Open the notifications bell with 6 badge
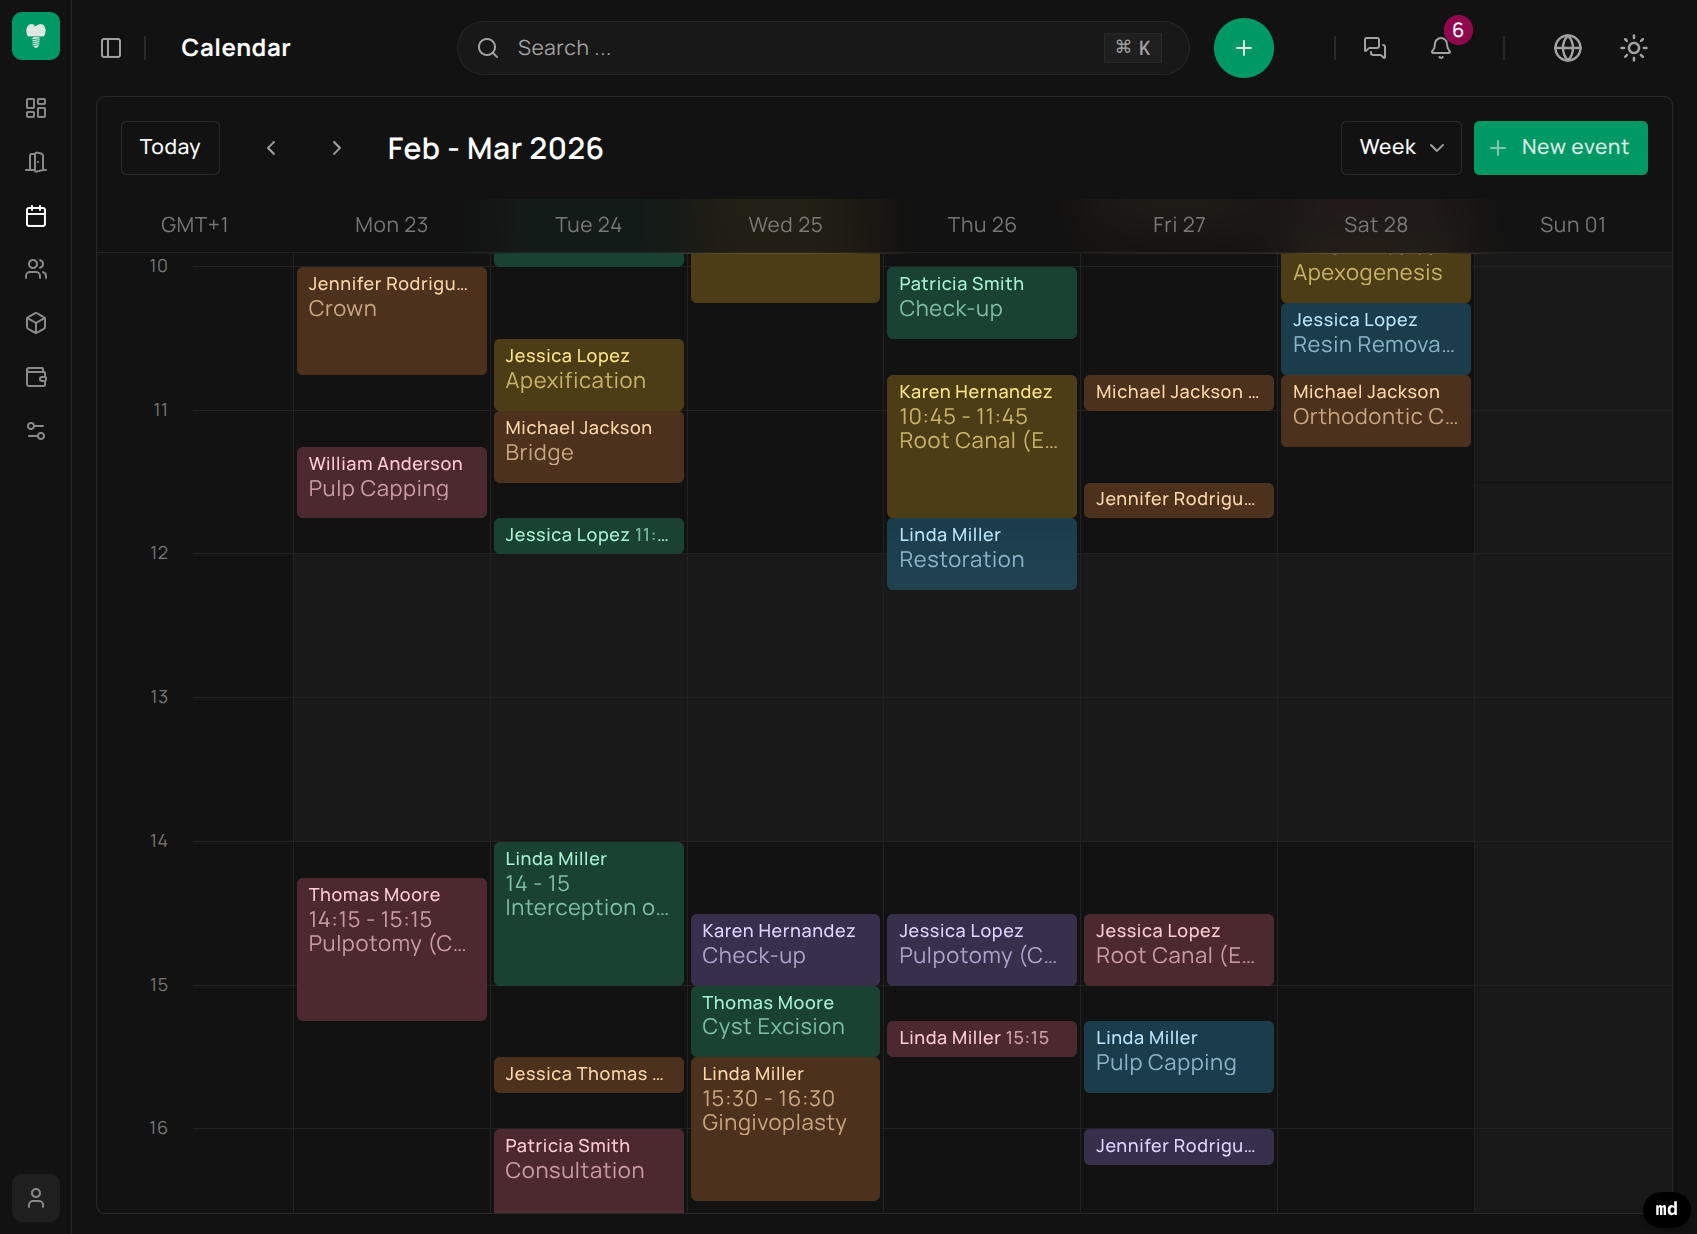The height and width of the screenshot is (1234, 1697). click(1441, 48)
